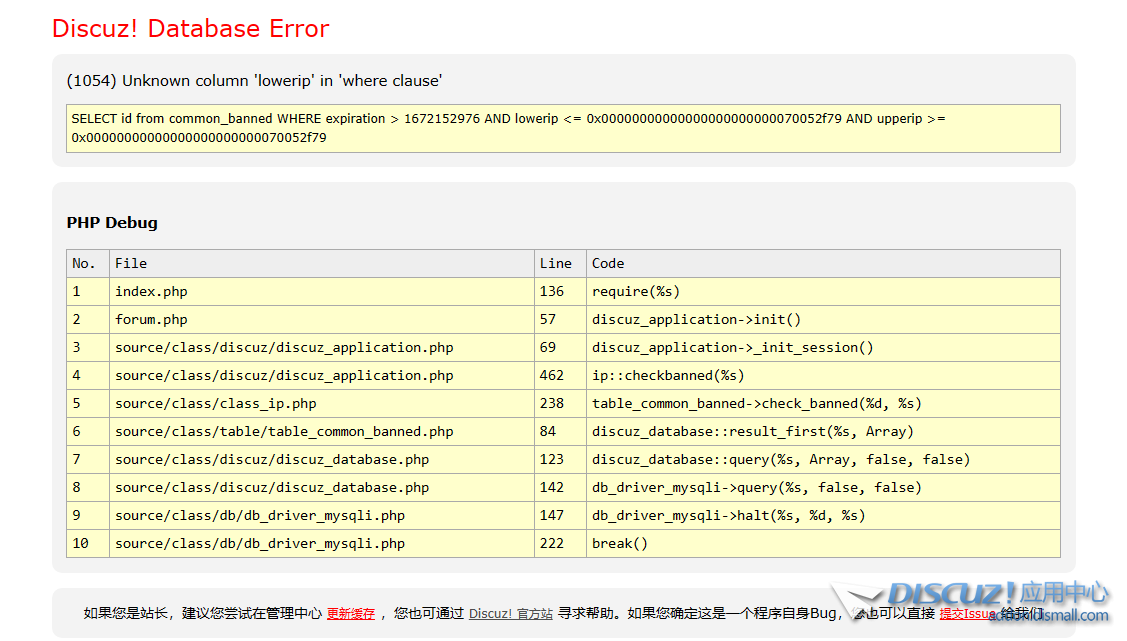This screenshot has height=641, width=1127.
Task: Select the index.php file cell
Action: coord(151,292)
